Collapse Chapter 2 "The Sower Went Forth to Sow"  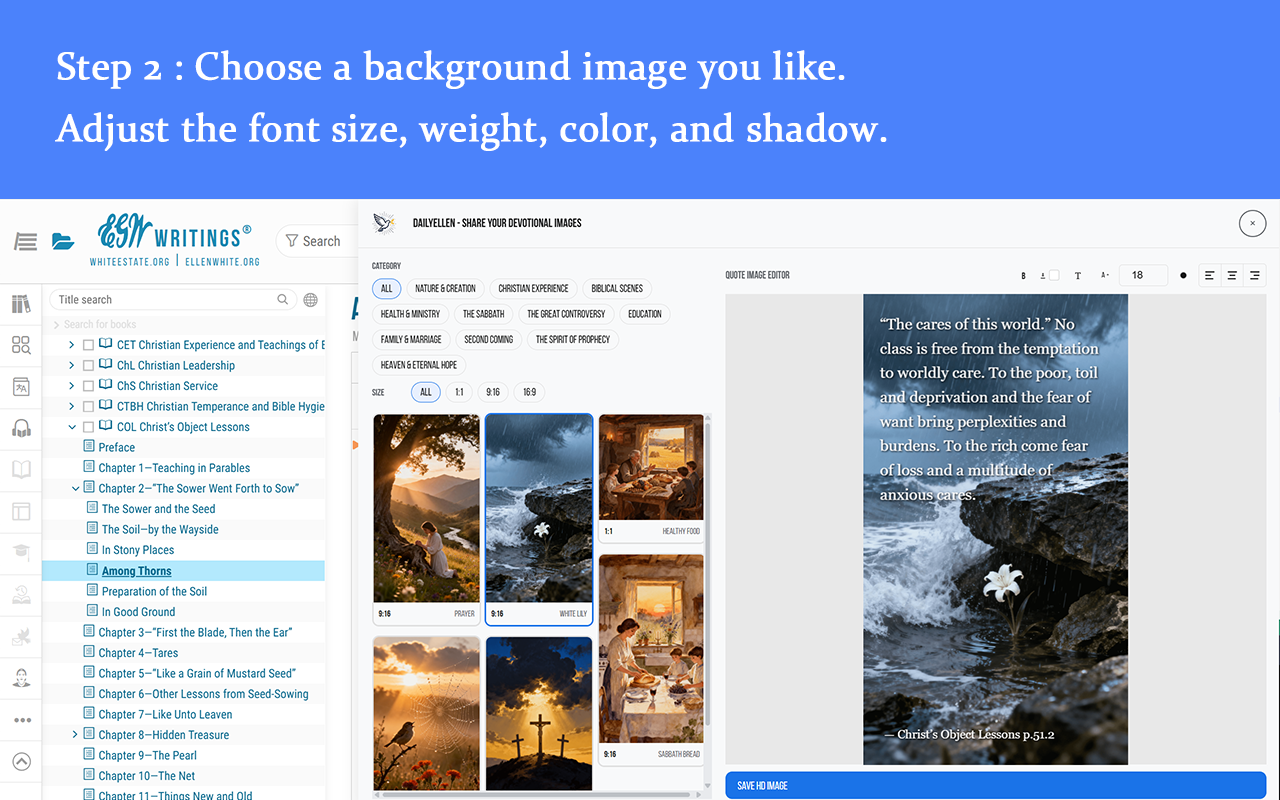click(75, 489)
